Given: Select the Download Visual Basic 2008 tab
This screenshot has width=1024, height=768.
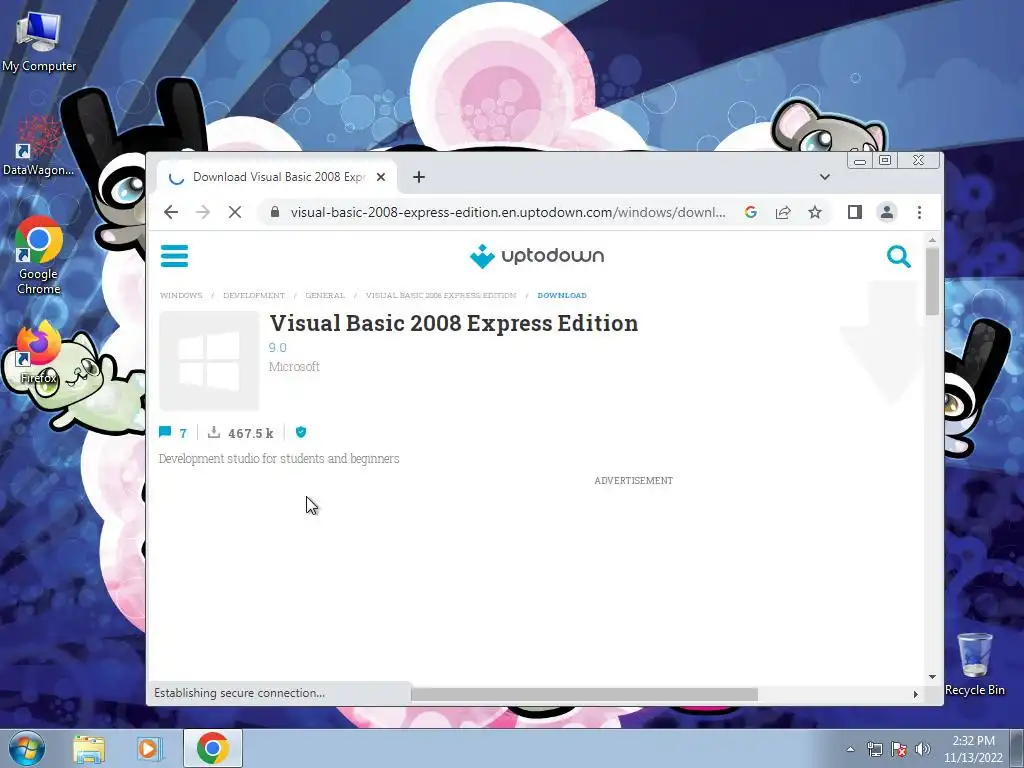Looking at the screenshot, I should pos(277,177).
